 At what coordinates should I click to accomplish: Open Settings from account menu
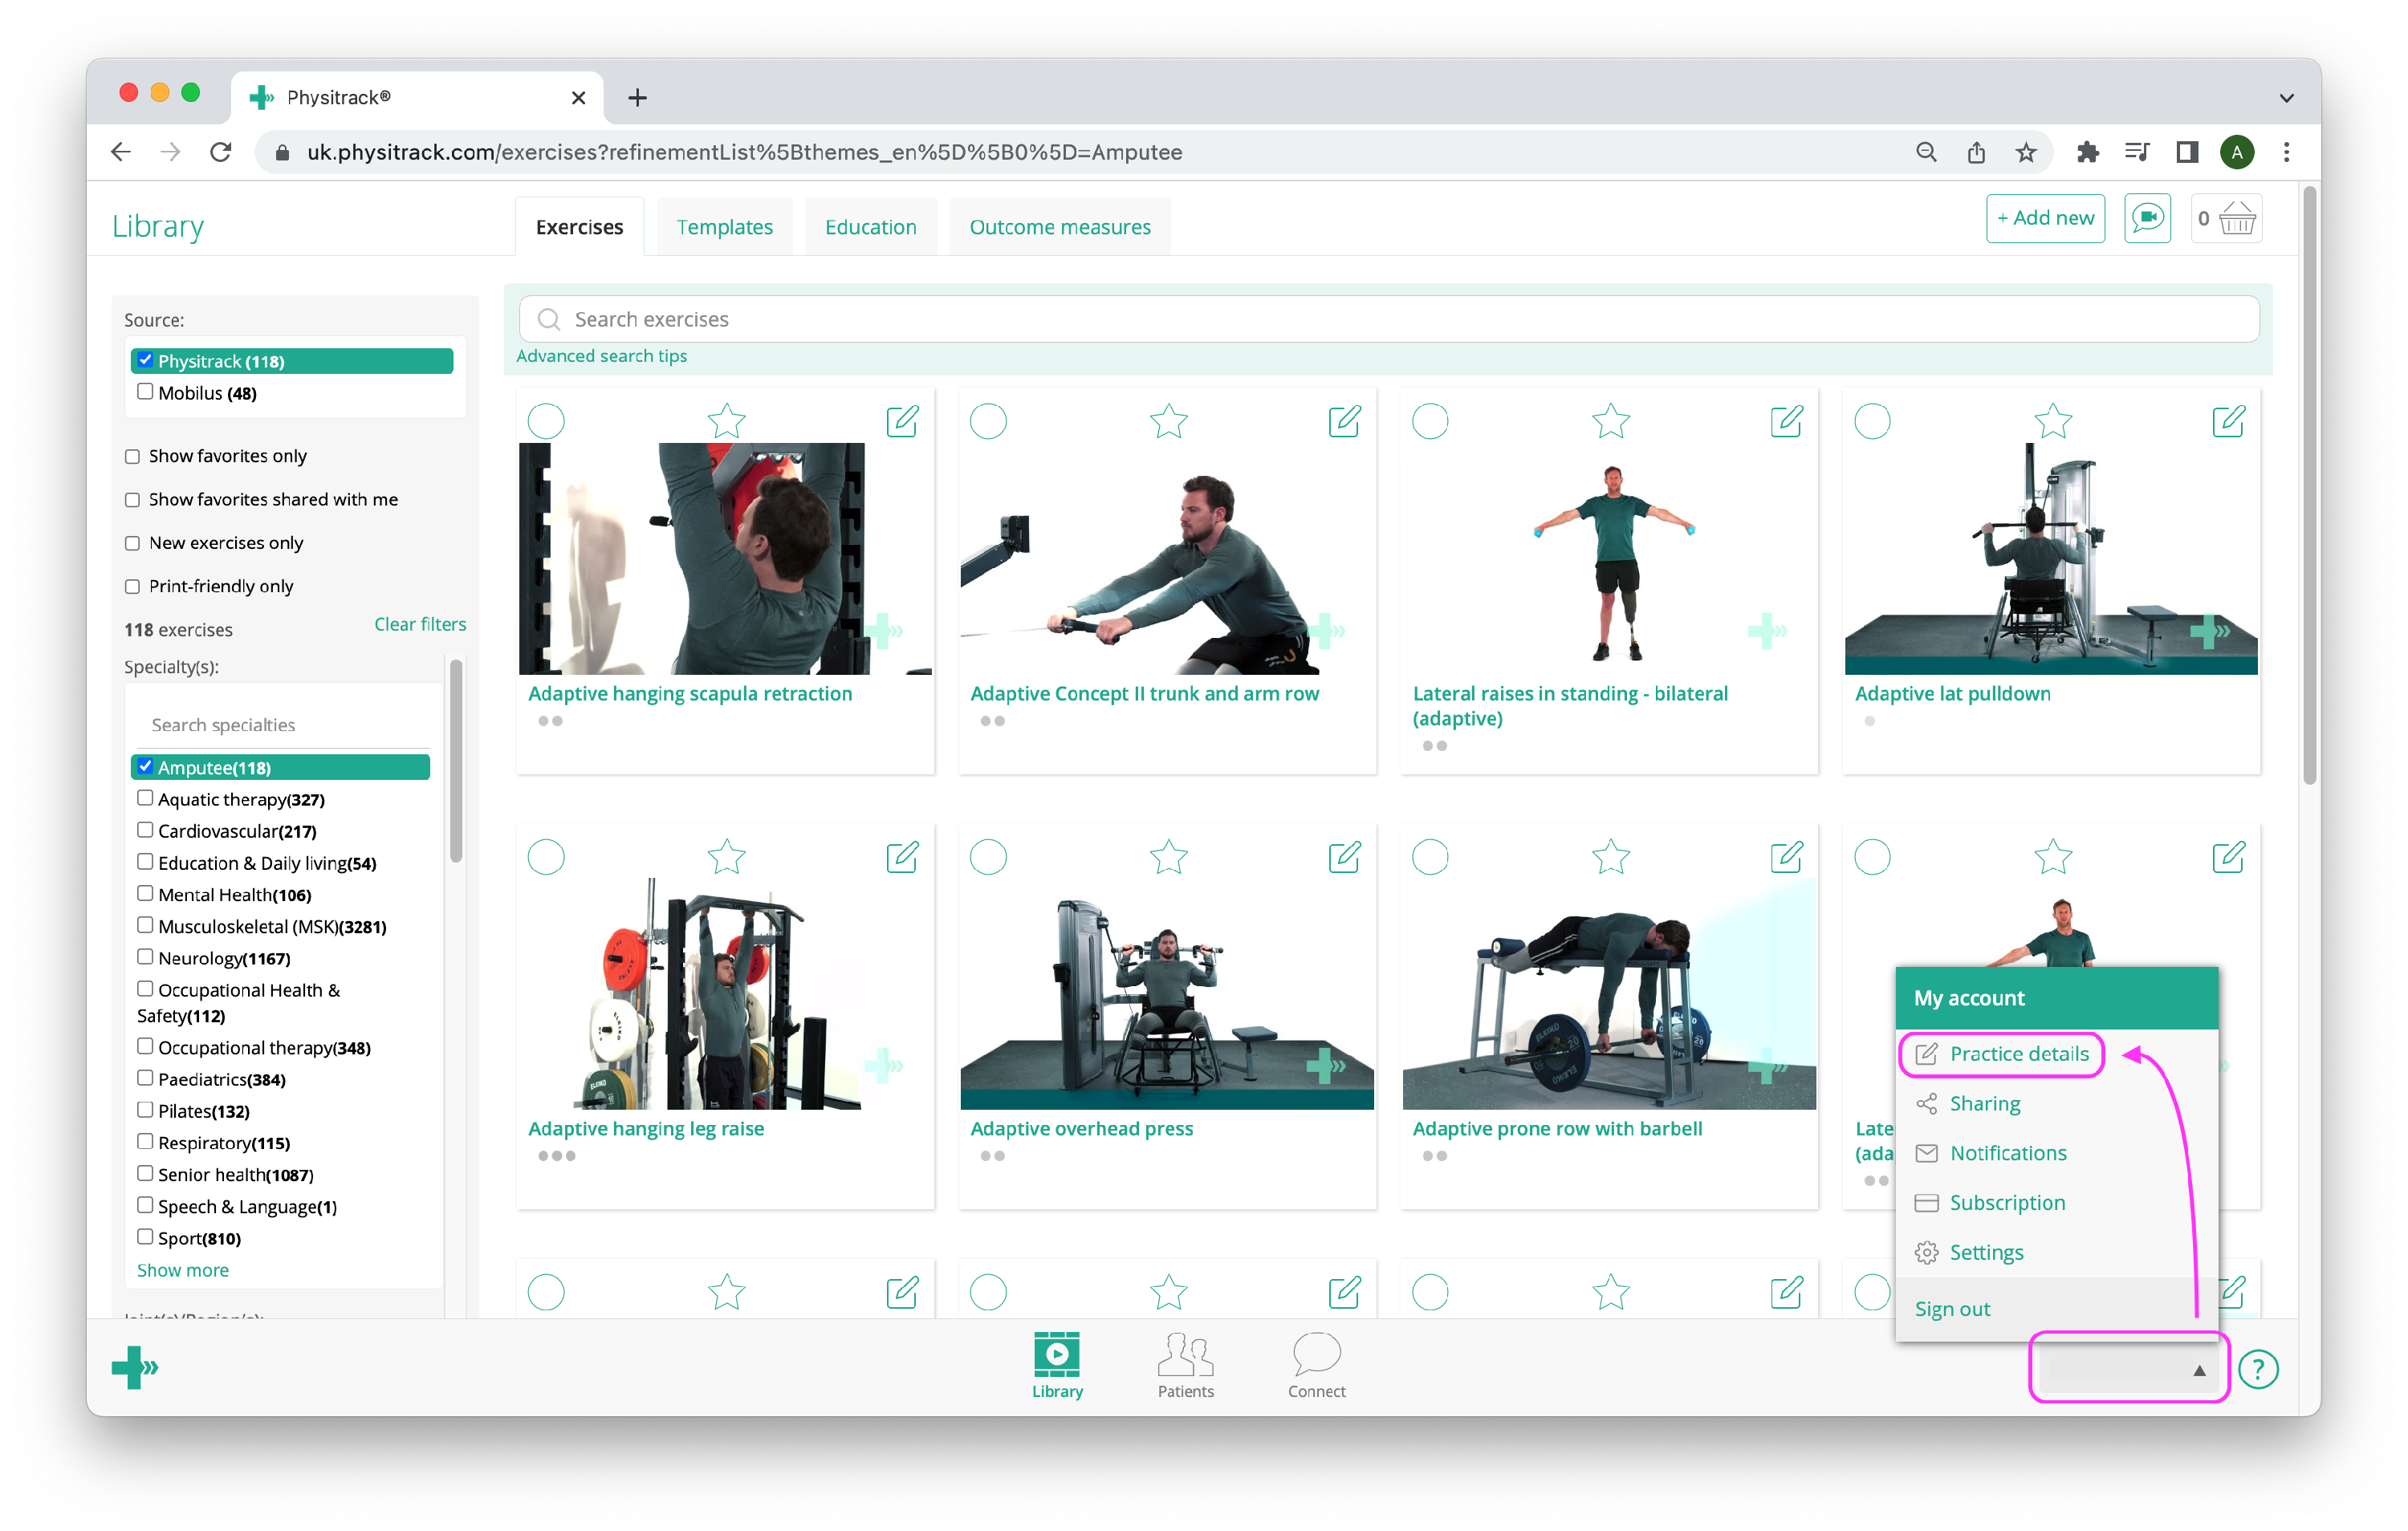tap(1968, 1253)
